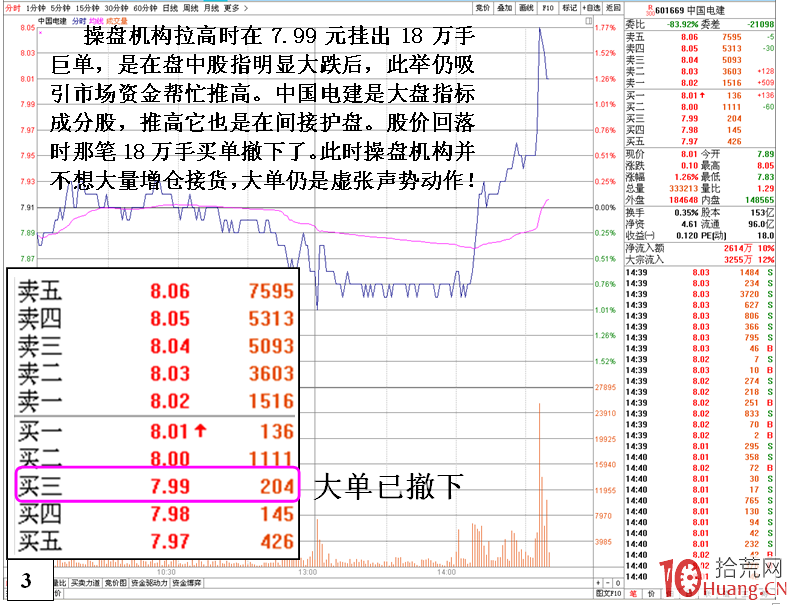The height and width of the screenshot is (608, 801).
Task: Click the 14:40 trade with volume 765
Action: click(700, 501)
